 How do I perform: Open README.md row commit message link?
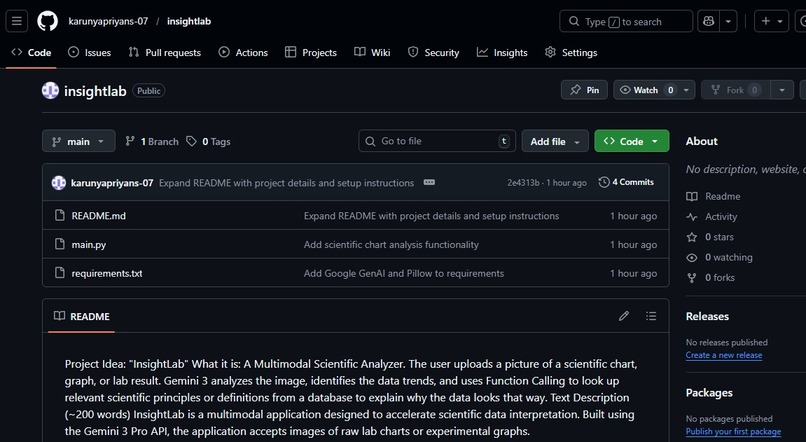click(431, 216)
